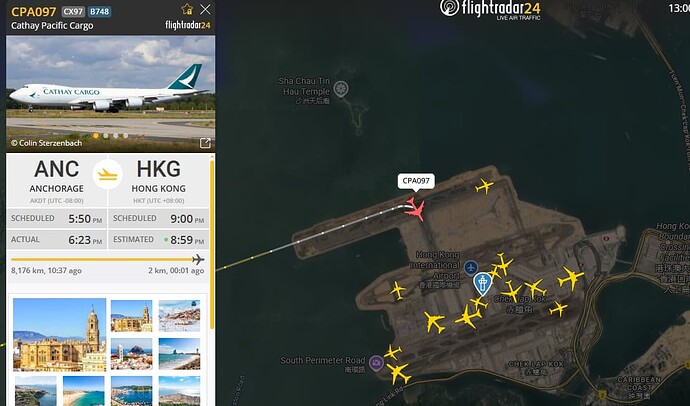Click the landing plane icon between ANC and HKG
Screen dimensions: 690x406
point(108,175)
